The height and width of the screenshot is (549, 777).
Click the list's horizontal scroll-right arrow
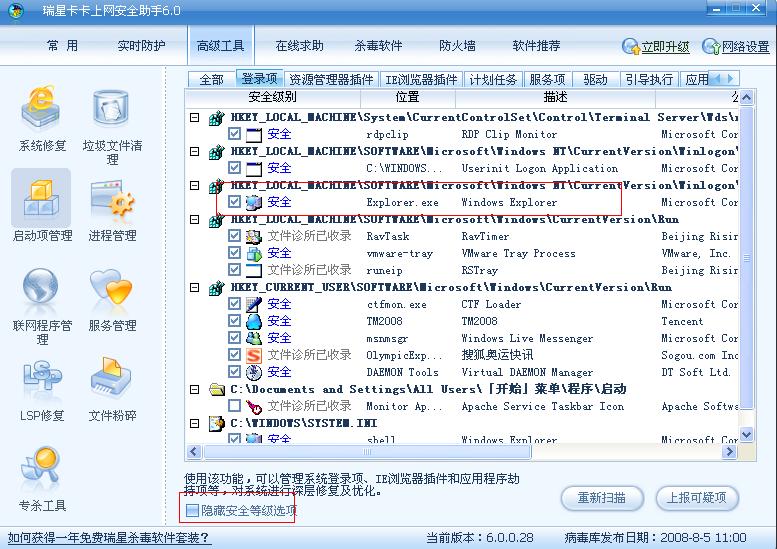click(x=729, y=451)
